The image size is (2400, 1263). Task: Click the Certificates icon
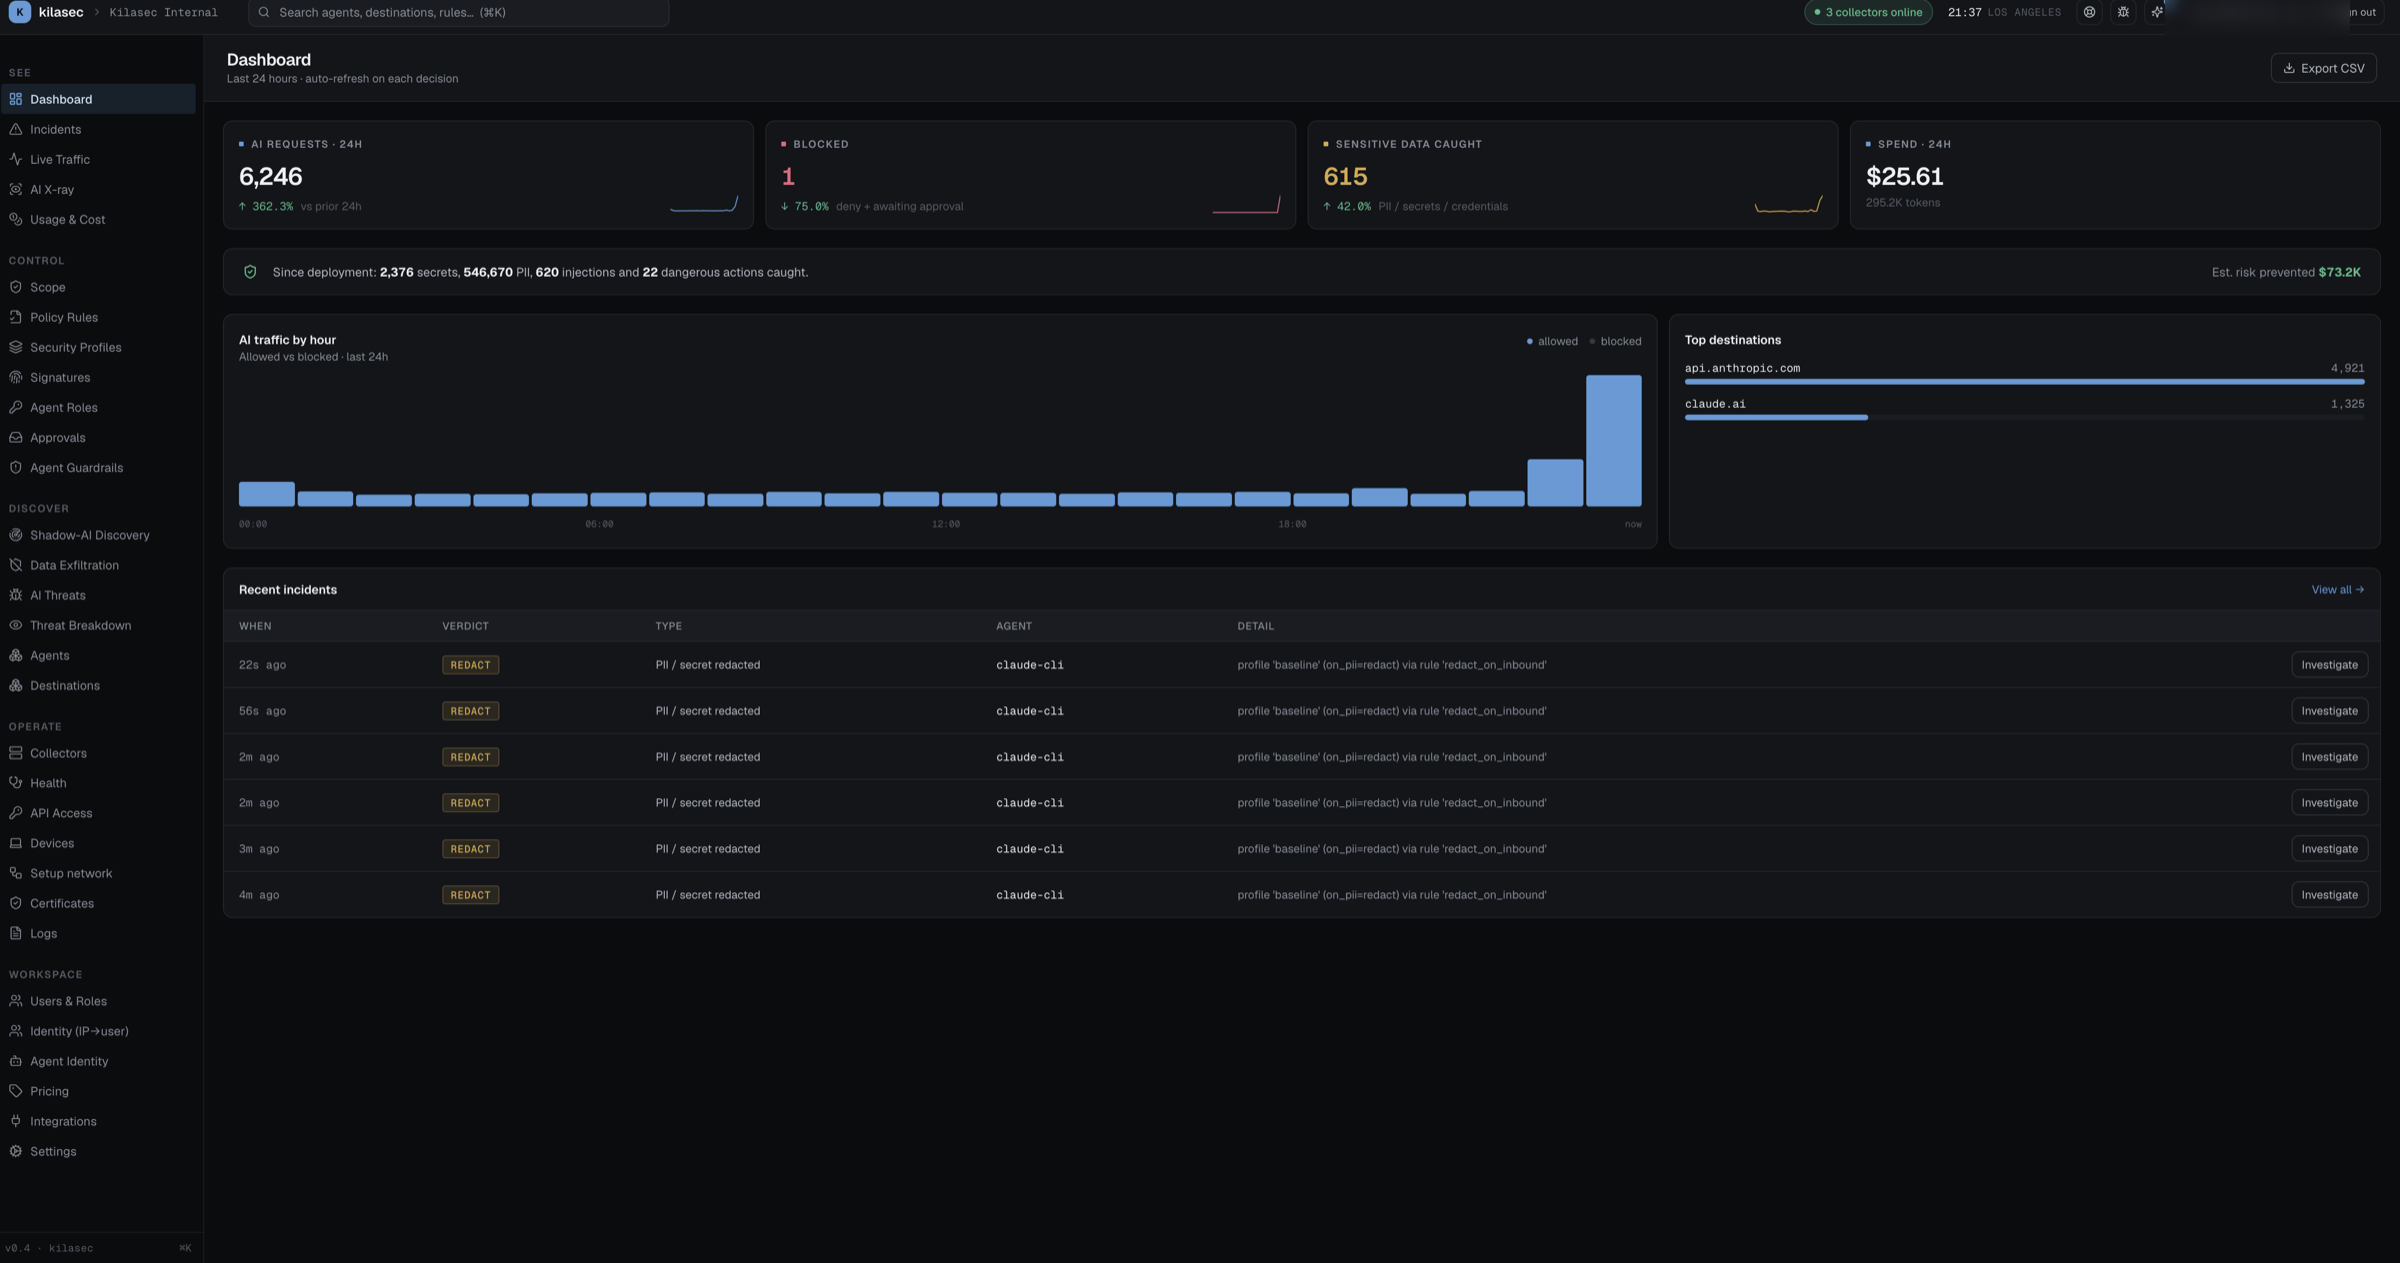coord(16,903)
